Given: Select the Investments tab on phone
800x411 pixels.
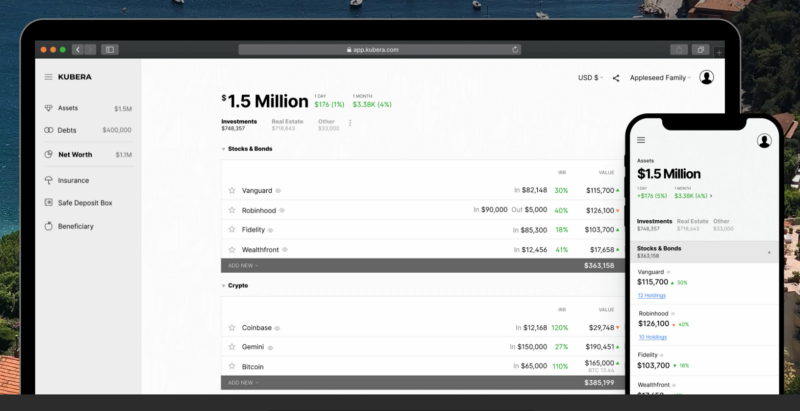Looking at the screenshot, I should point(655,225).
